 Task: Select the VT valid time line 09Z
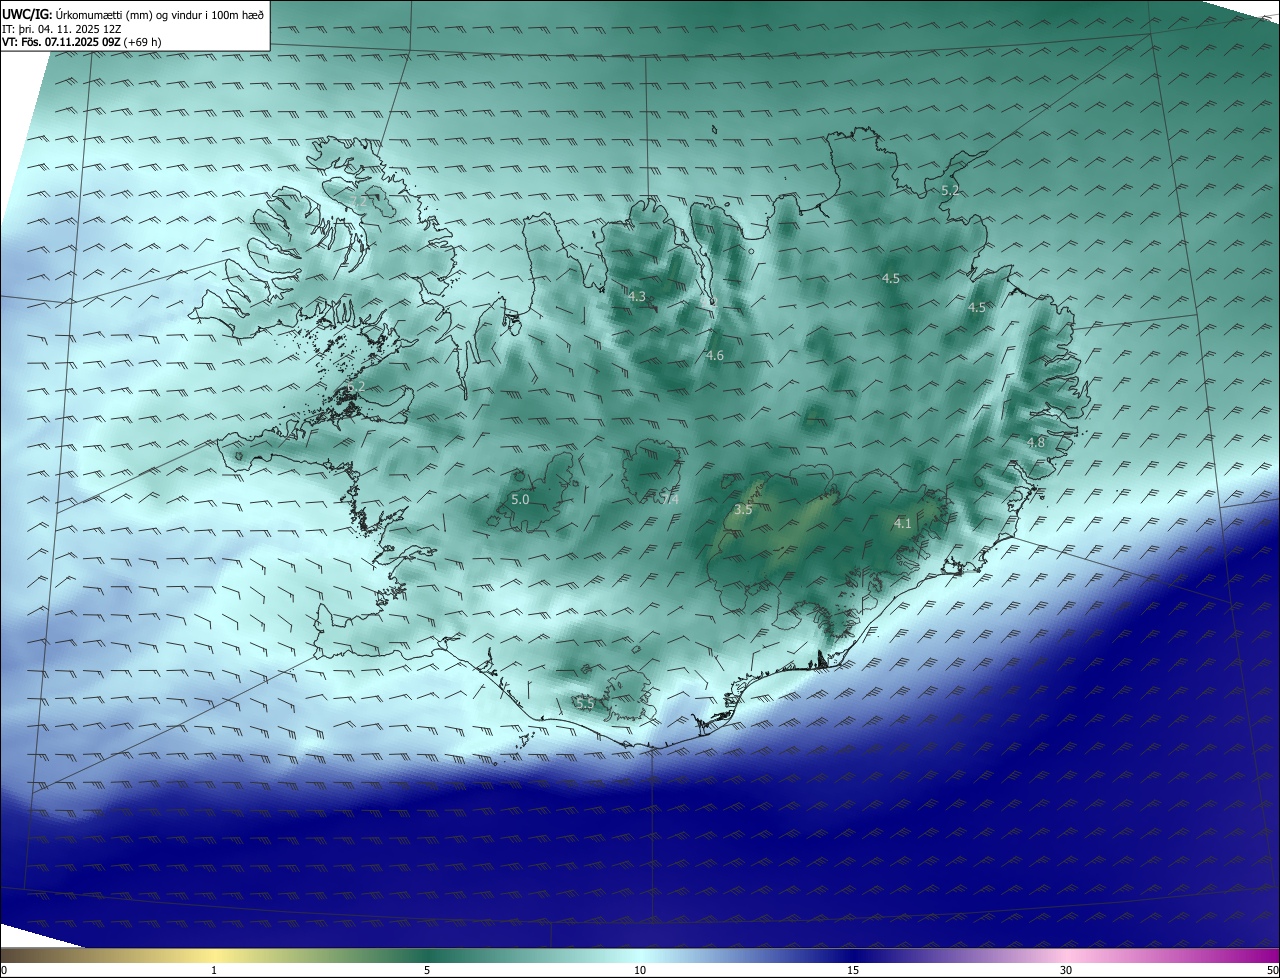tap(81, 42)
